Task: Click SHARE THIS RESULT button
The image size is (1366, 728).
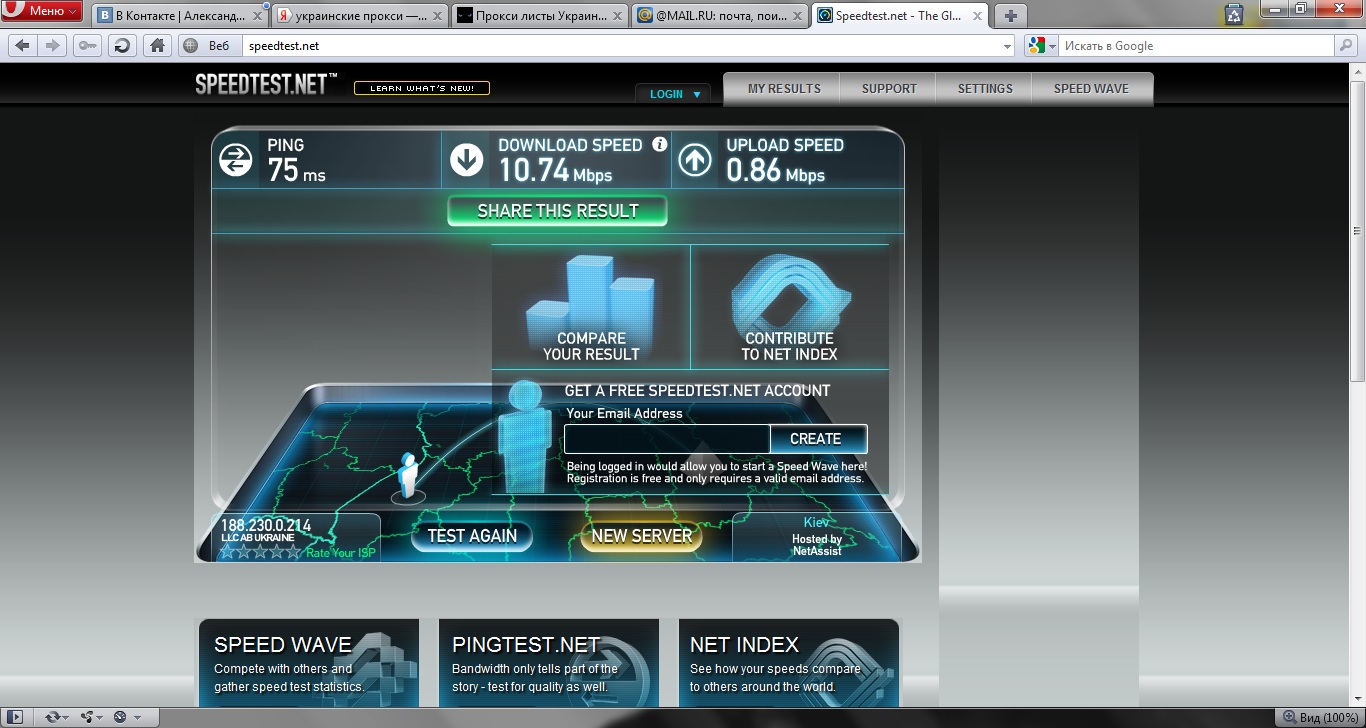Action: [x=558, y=211]
